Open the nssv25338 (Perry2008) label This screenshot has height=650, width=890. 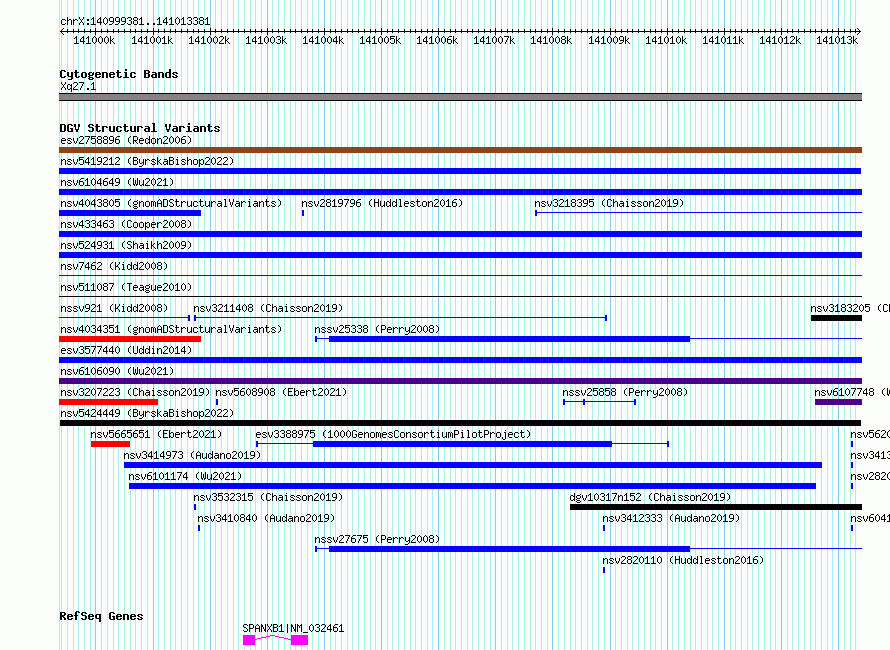[377, 329]
